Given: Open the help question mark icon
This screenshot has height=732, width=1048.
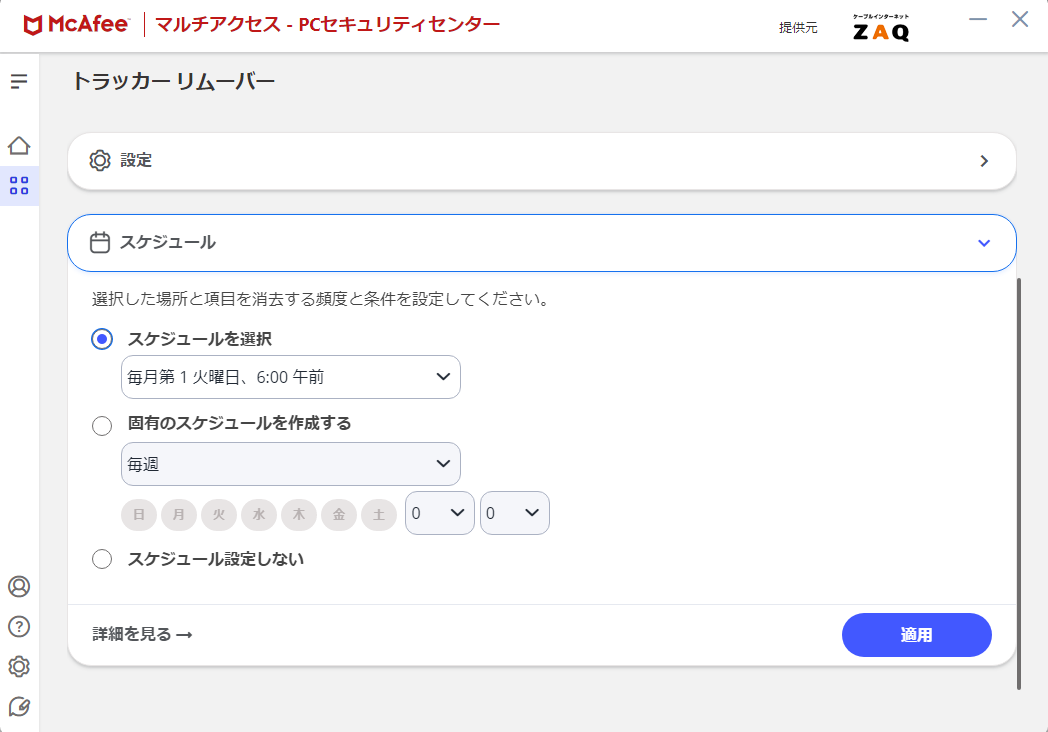Looking at the screenshot, I should 19,626.
